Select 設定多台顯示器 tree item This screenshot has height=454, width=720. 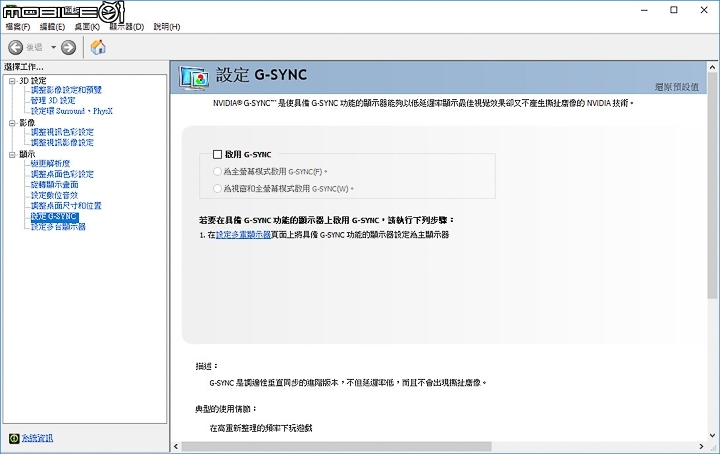click(58, 227)
